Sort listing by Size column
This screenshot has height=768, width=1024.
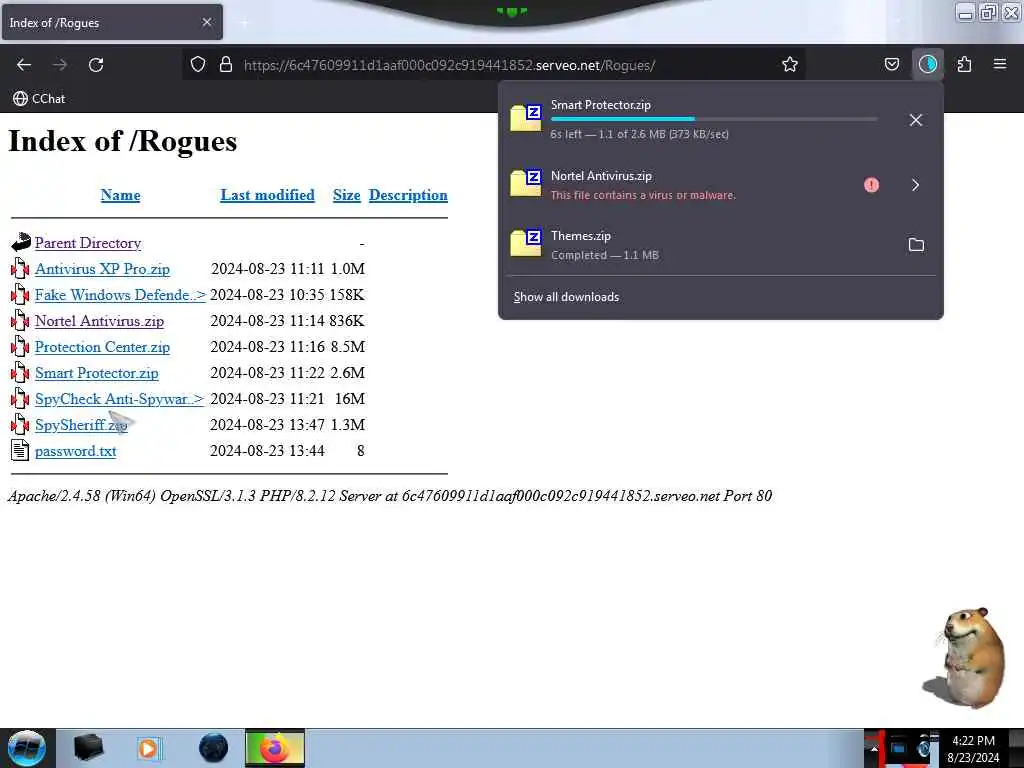(x=347, y=195)
